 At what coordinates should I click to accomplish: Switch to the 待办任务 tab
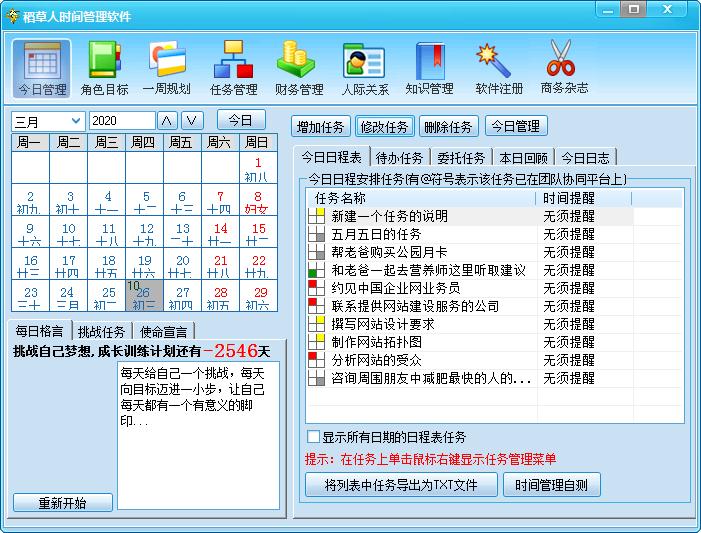coord(399,158)
